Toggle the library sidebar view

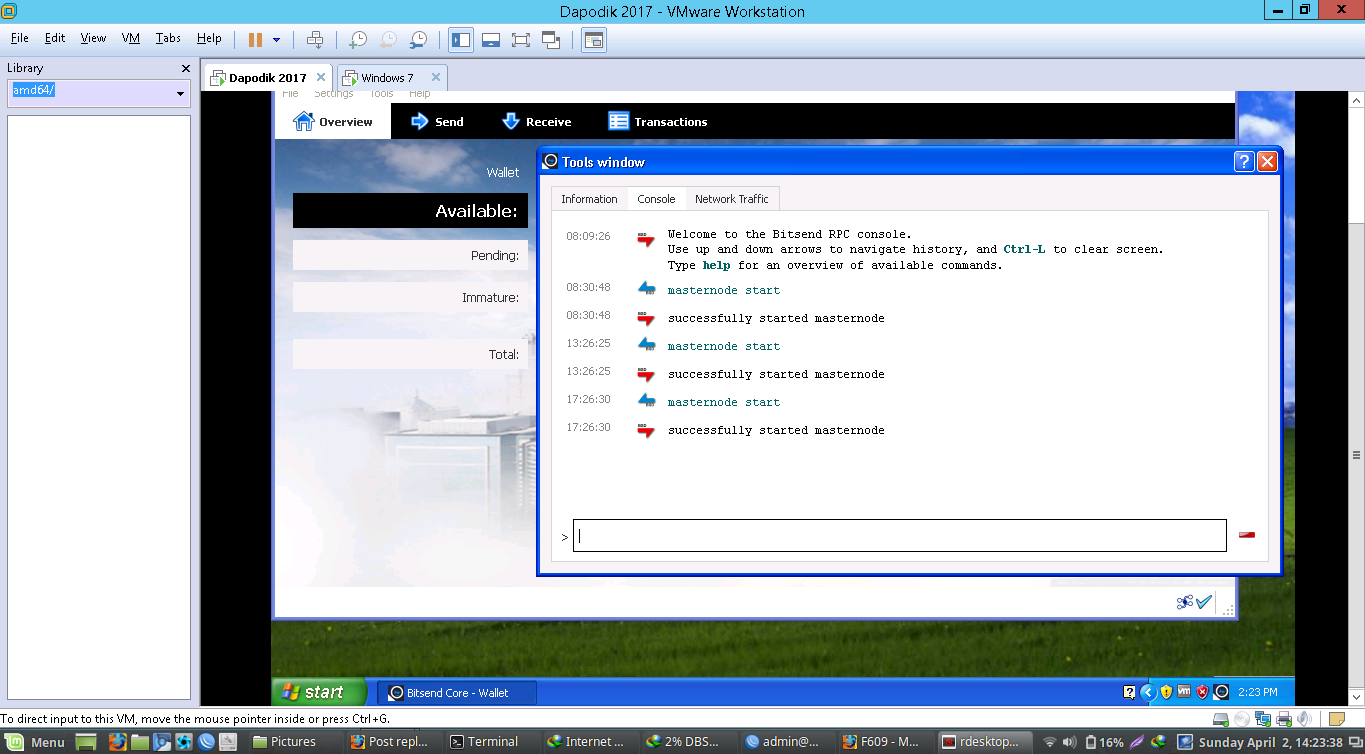point(461,40)
